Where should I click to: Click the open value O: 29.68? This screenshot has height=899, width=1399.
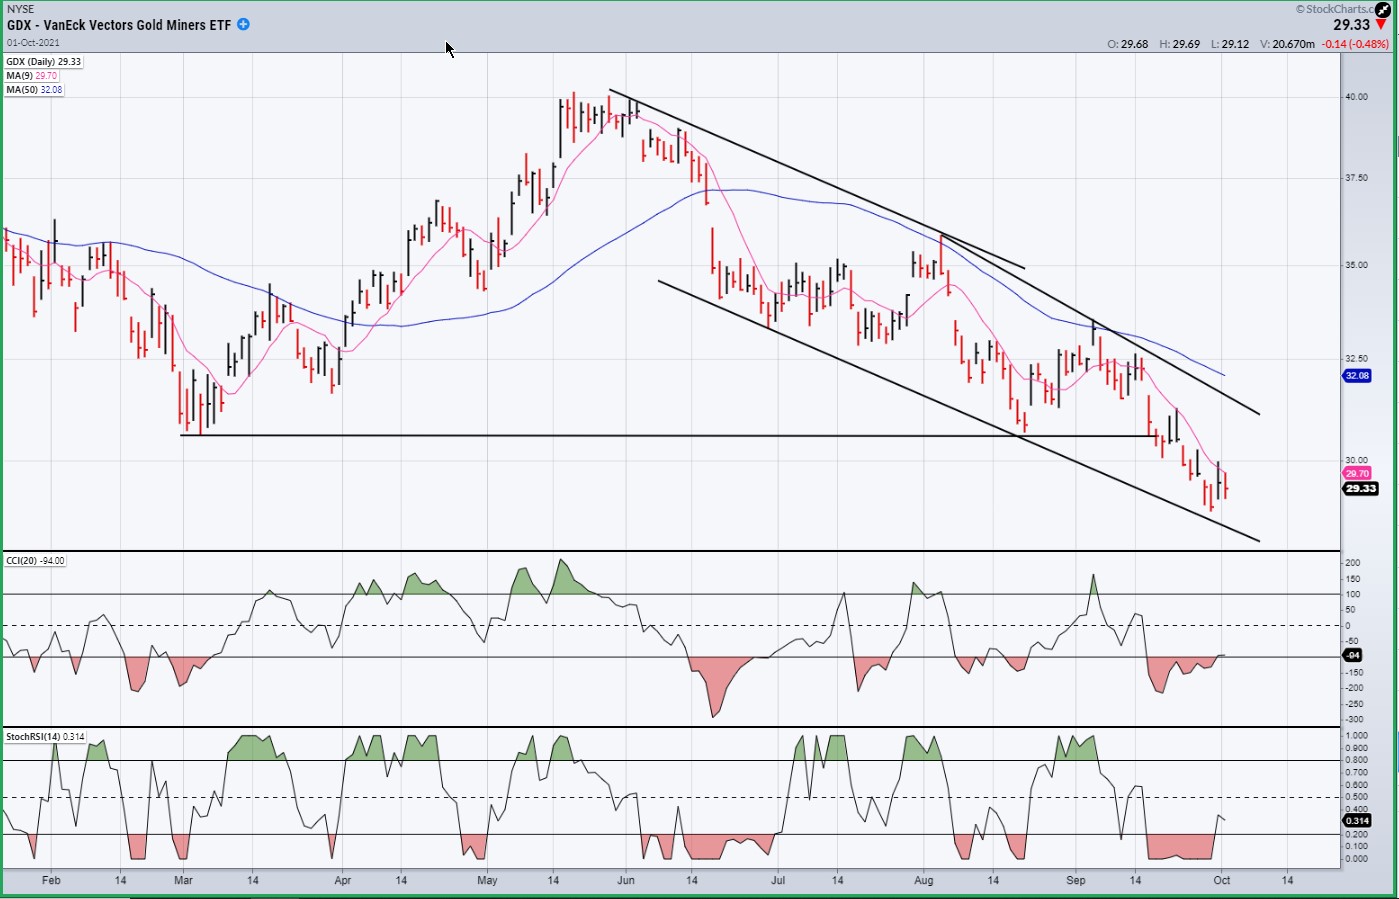click(x=1128, y=44)
